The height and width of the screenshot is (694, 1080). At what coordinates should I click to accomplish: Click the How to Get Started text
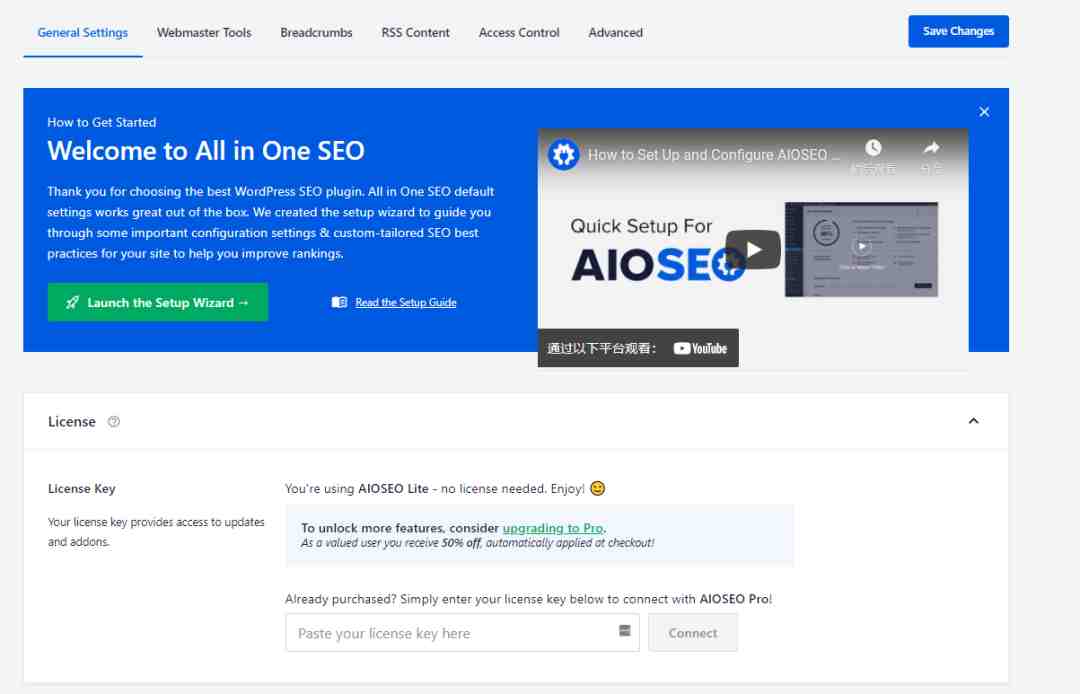click(102, 122)
